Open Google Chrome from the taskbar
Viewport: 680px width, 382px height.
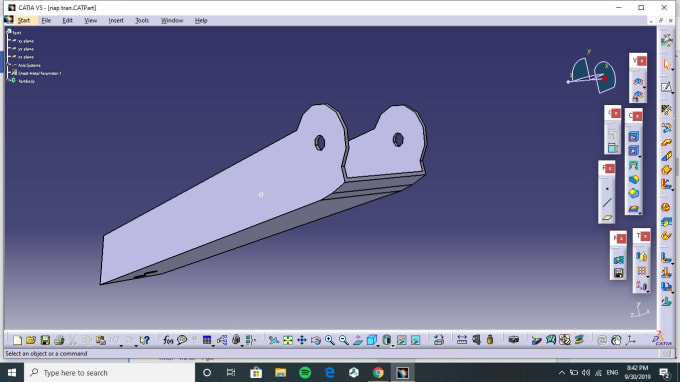[378, 372]
